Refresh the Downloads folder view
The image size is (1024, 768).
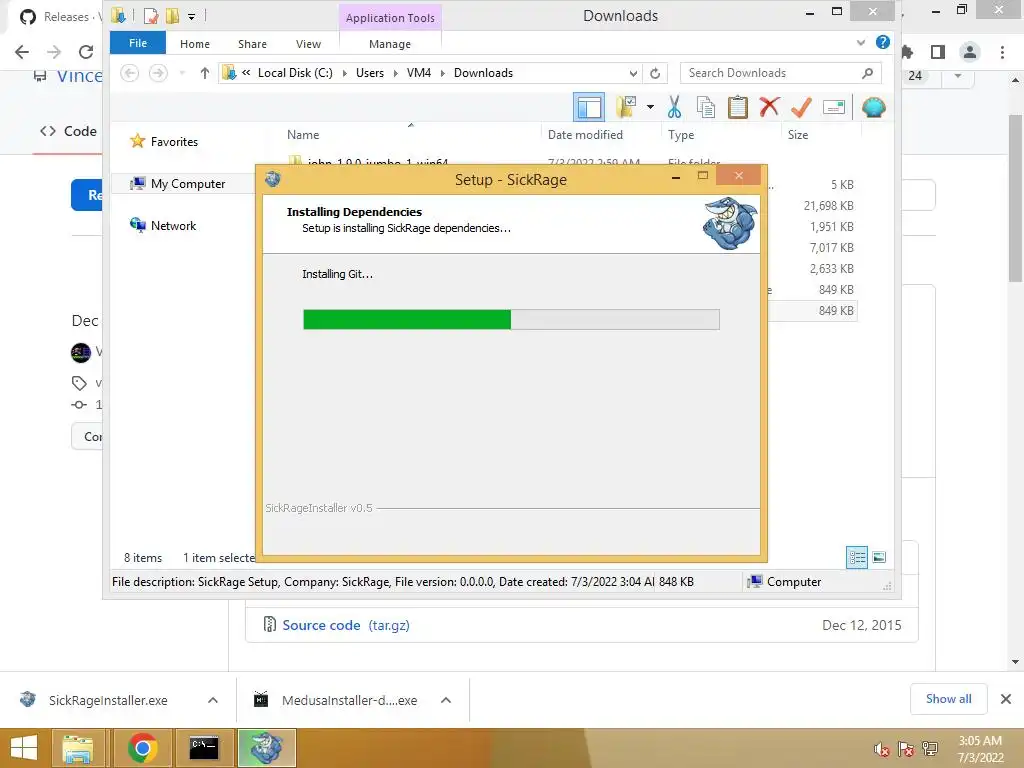point(655,73)
